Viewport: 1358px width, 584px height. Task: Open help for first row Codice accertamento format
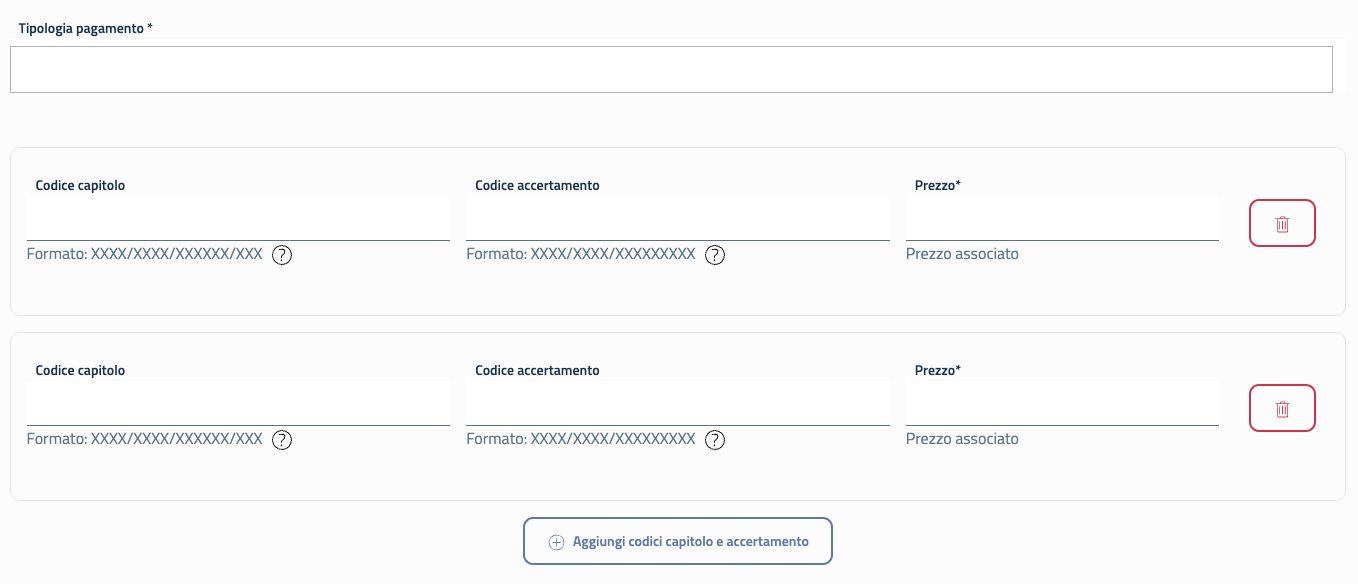[x=715, y=255]
